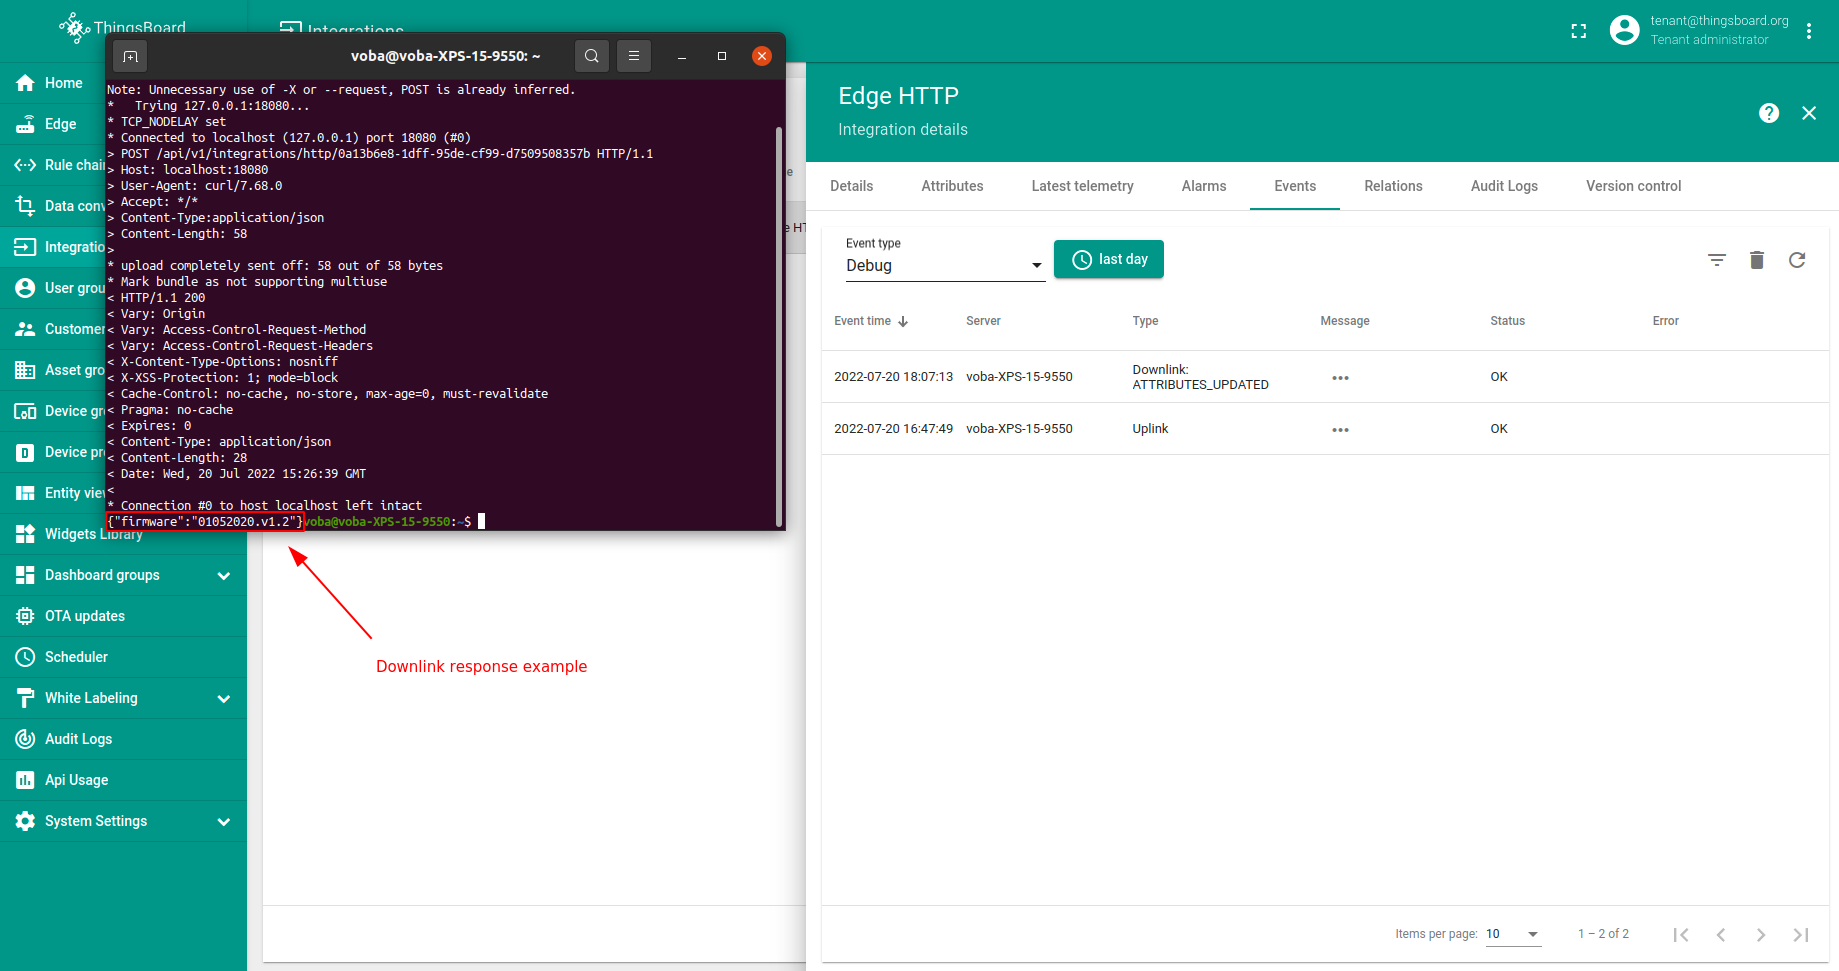
Task: Open the help icon in Edge HTTP
Action: tap(1769, 113)
